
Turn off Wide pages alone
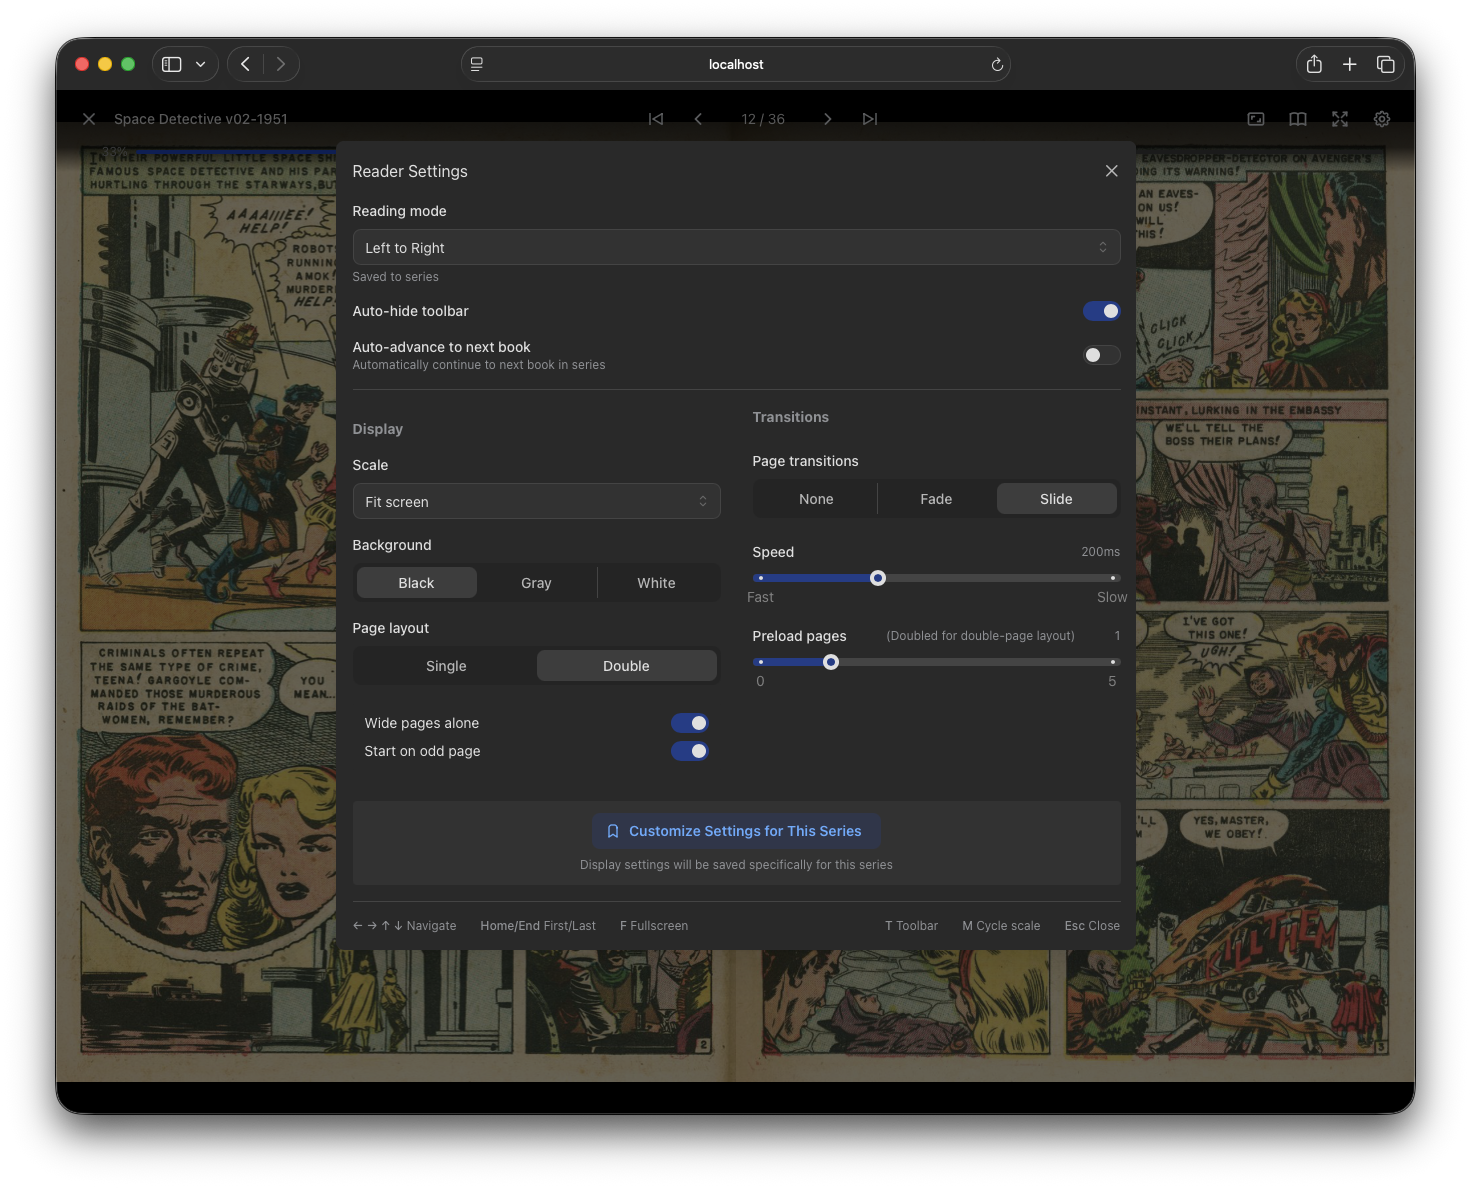[x=690, y=722]
